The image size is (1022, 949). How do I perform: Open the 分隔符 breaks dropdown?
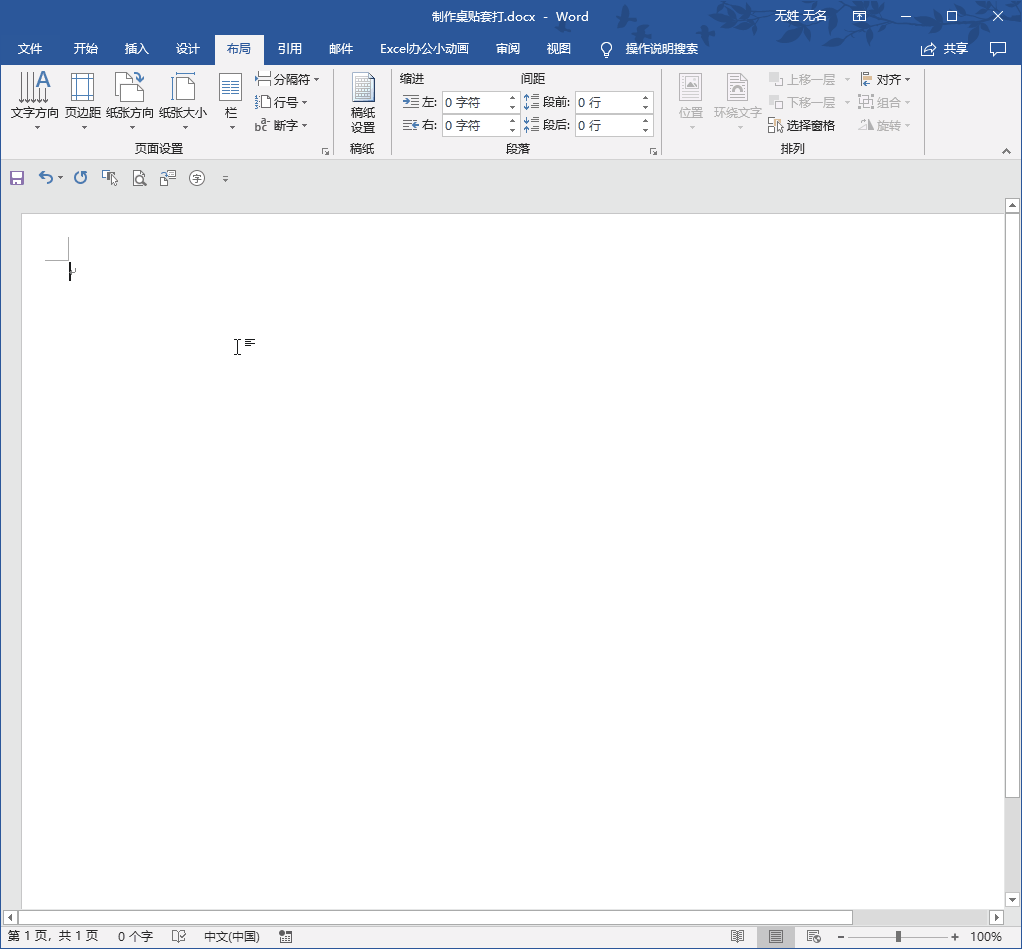click(x=287, y=80)
